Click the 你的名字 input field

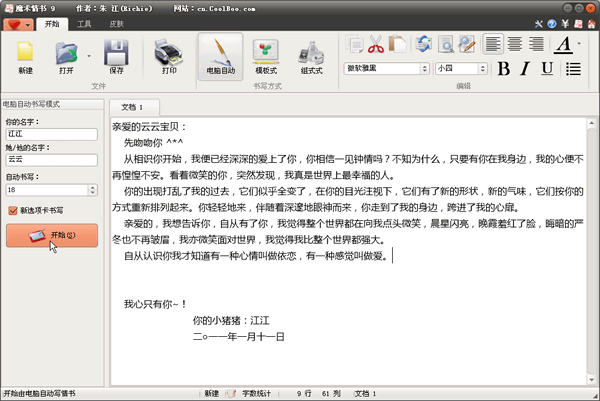pos(51,132)
